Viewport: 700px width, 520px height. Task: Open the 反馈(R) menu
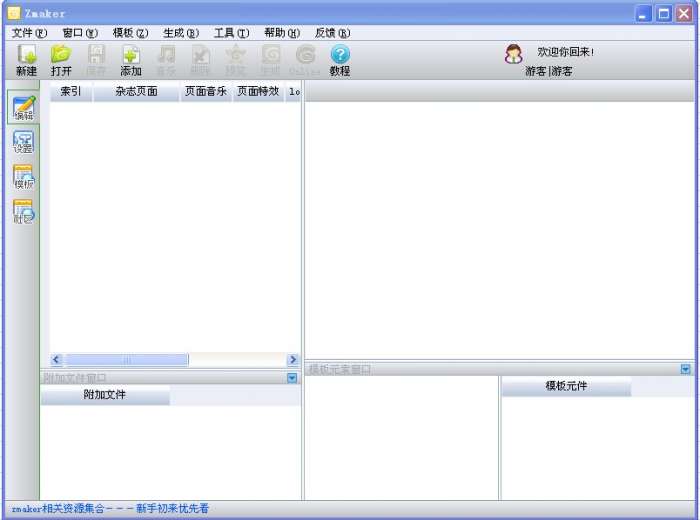pyautogui.click(x=332, y=33)
